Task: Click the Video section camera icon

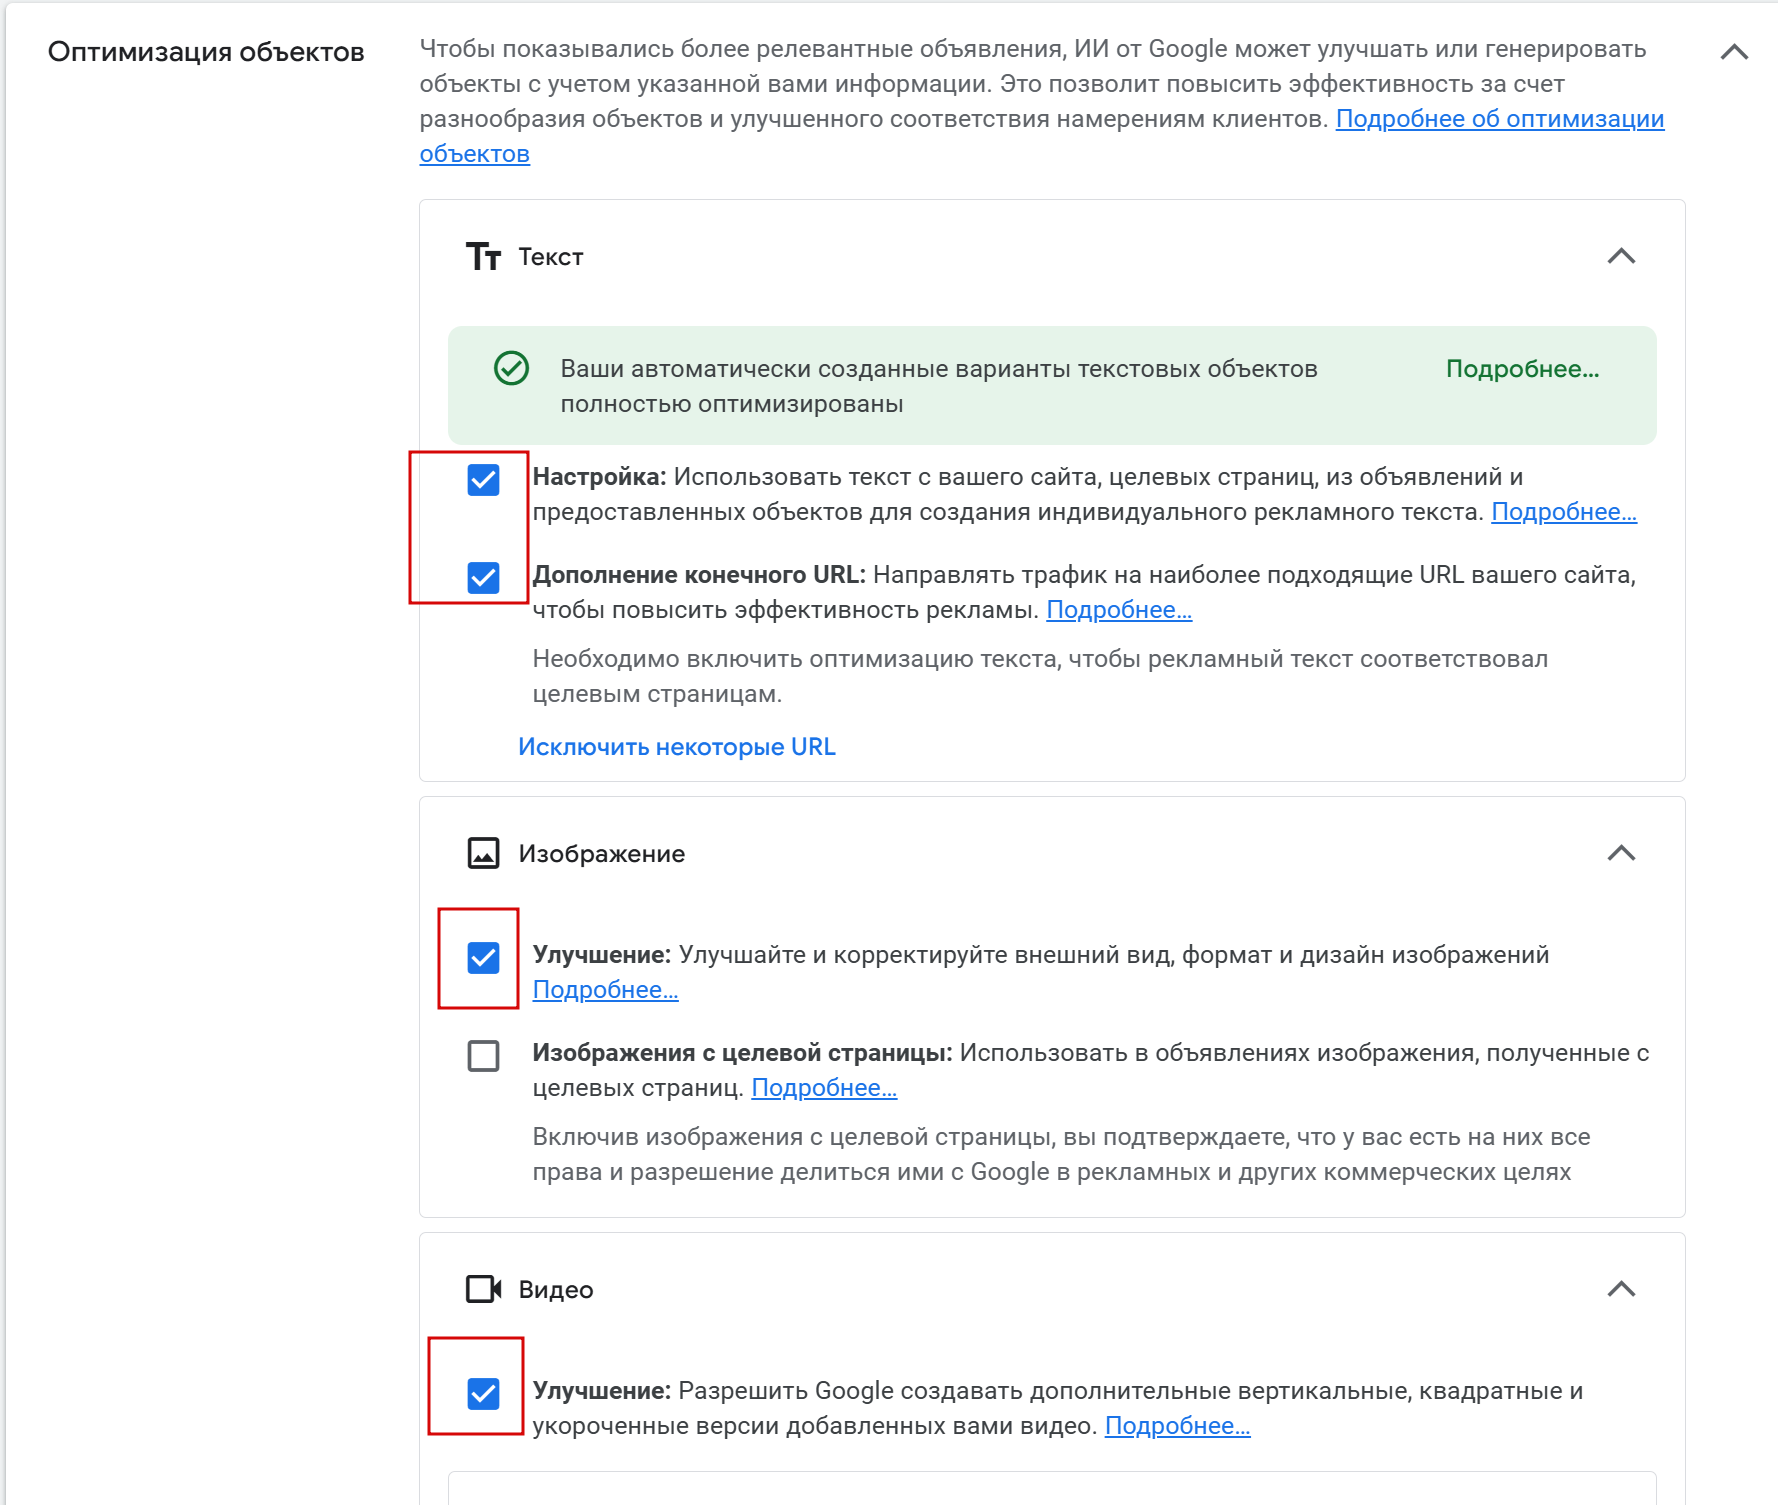Action: click(x=483, y=1289)
